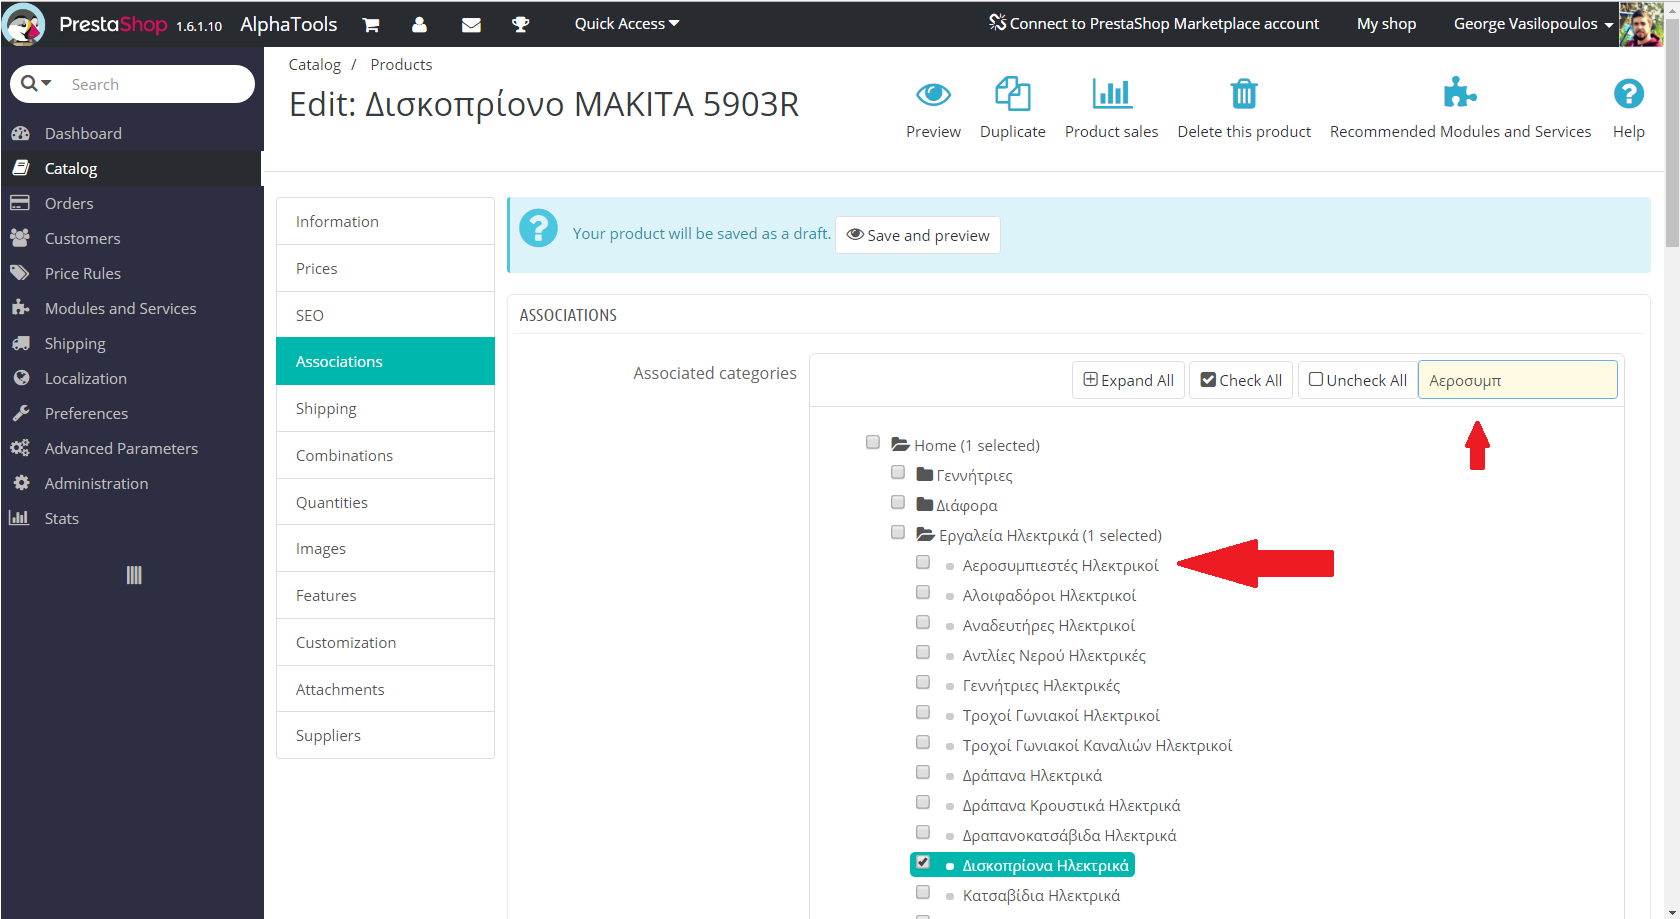Image resolution: width=1680 pixels, height=919 pixels.
Task: Click the Orders sidebar icon
Action: point(20,203)
